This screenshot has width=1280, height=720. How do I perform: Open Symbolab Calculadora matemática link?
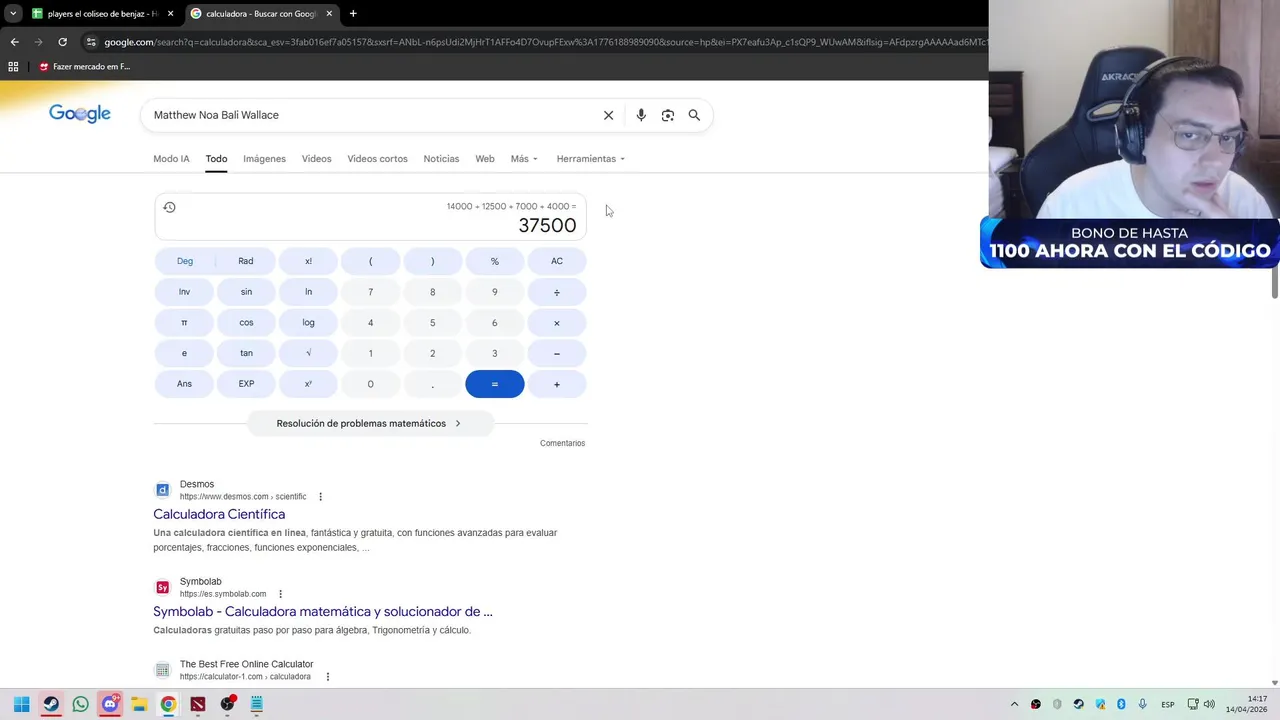click(323, 611)
